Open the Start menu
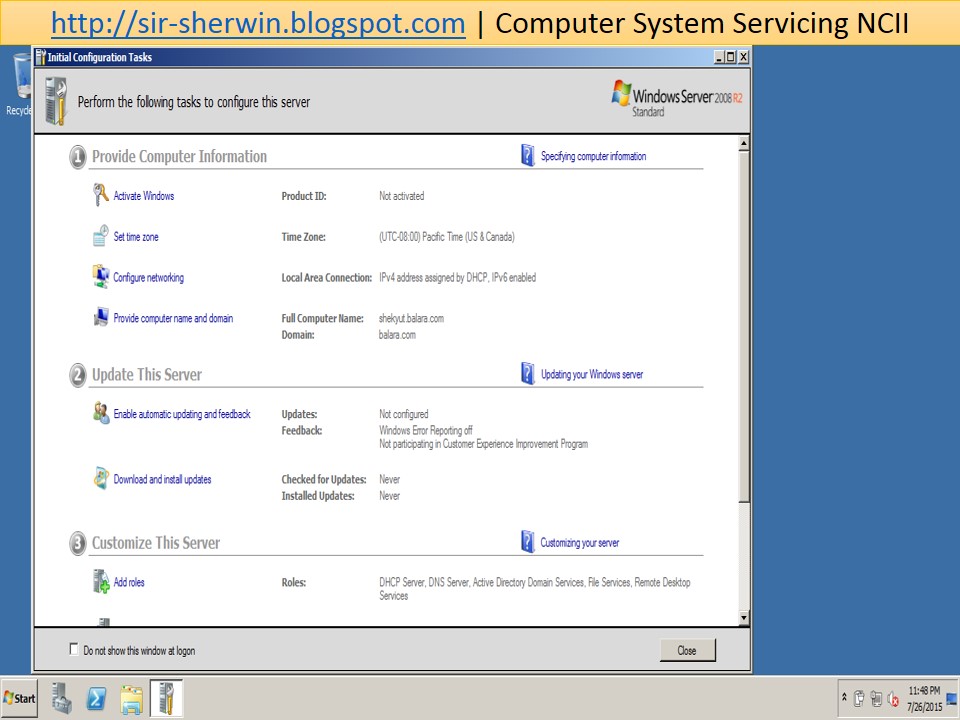 click(x=18, y=698)
